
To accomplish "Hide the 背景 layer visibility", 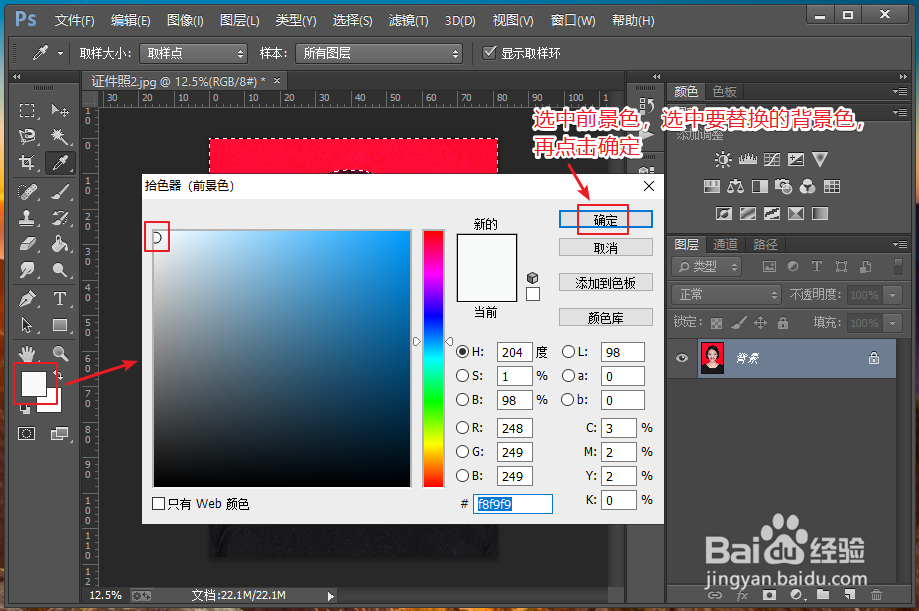I will (683, 357).
